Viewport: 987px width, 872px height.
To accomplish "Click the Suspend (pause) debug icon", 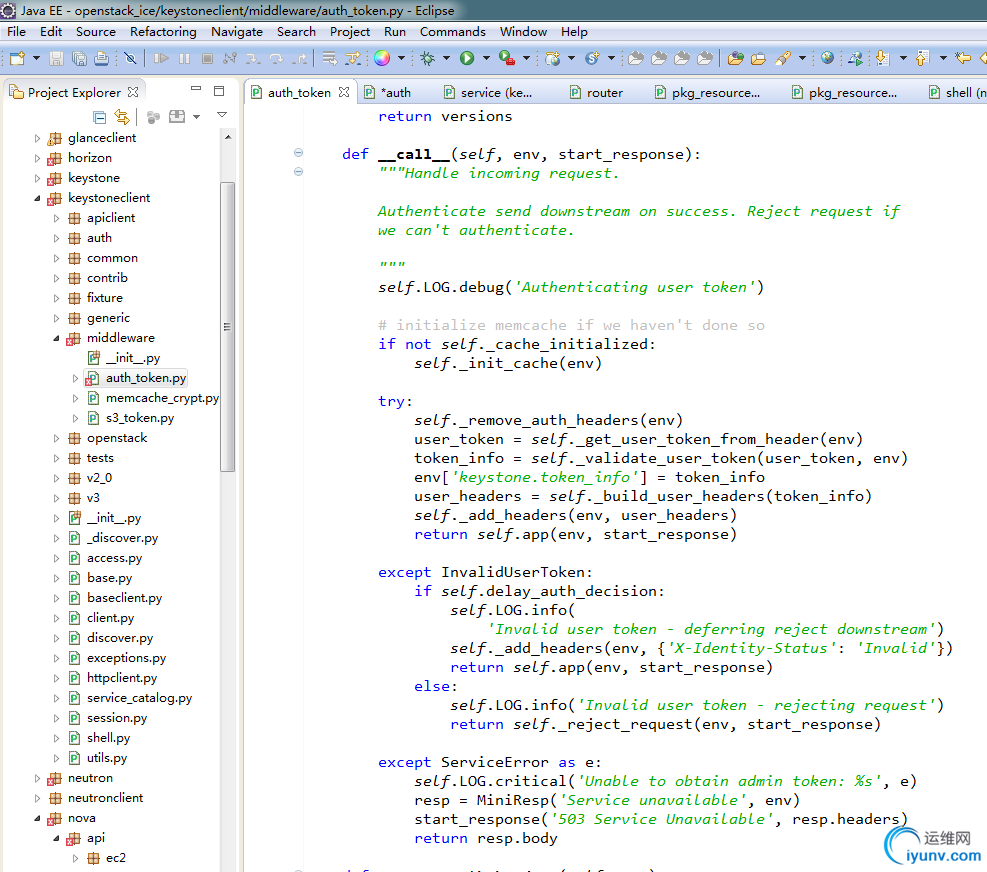I will click(x=184, y=59).
